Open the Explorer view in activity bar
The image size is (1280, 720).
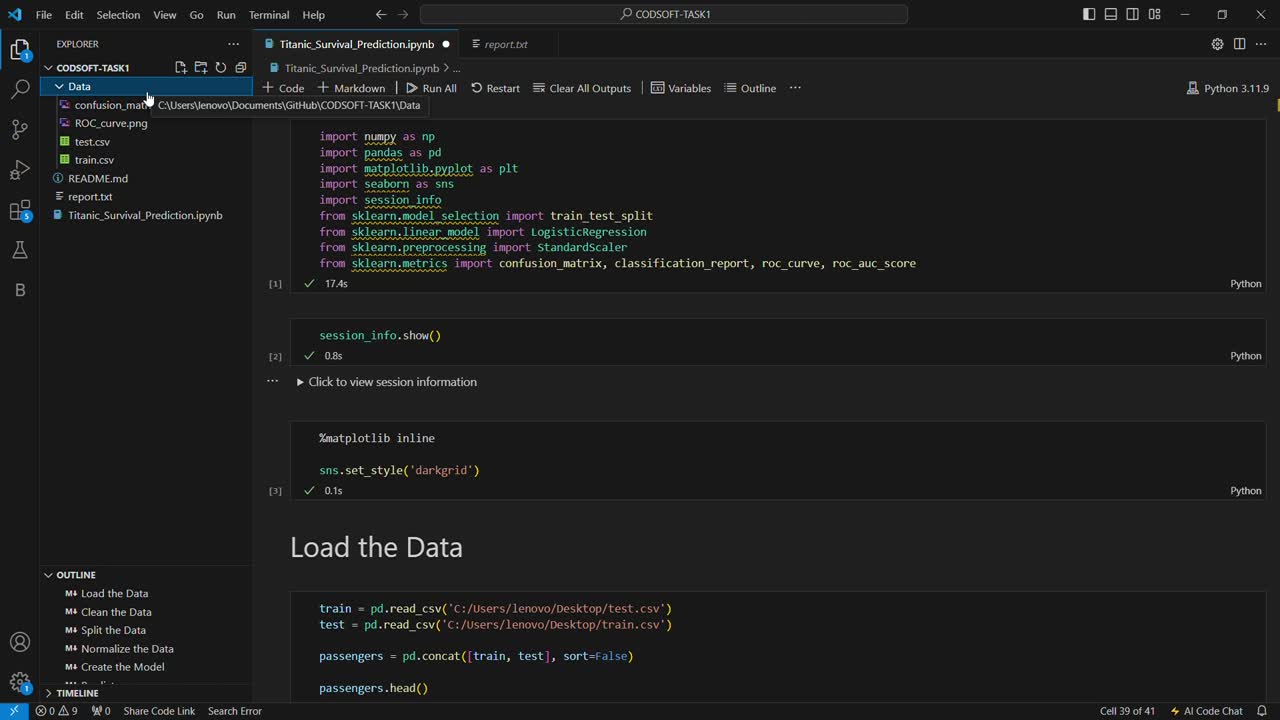(x=19, y=50)
